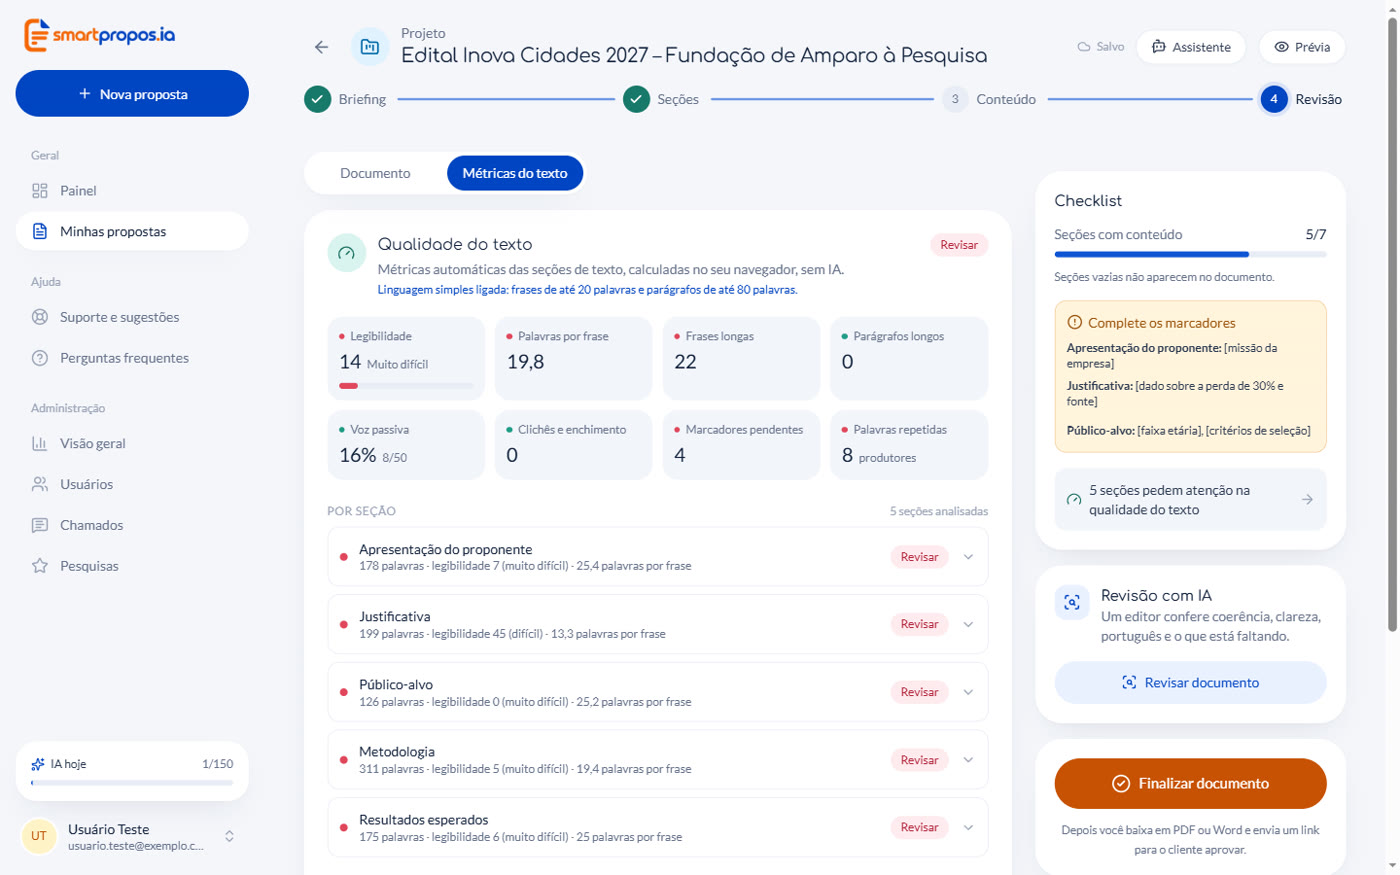The height and width of the screenshot is (875, 1400).
Task: Click the Qualidade do texto gauge icon
Action: [x=346, y=253]
